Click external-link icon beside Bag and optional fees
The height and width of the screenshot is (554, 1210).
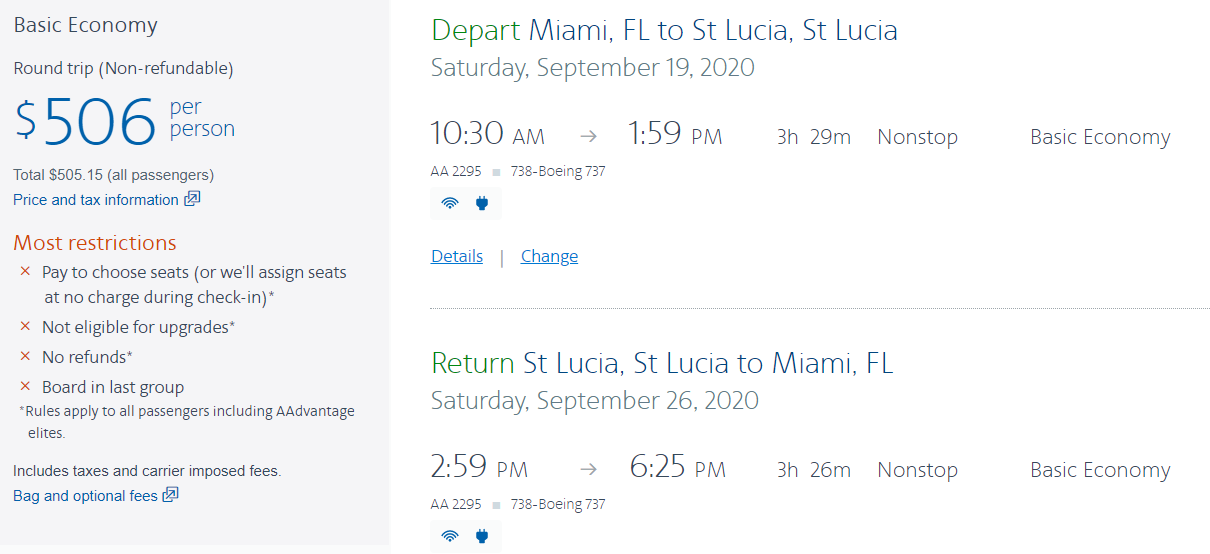tap(171, 495)
